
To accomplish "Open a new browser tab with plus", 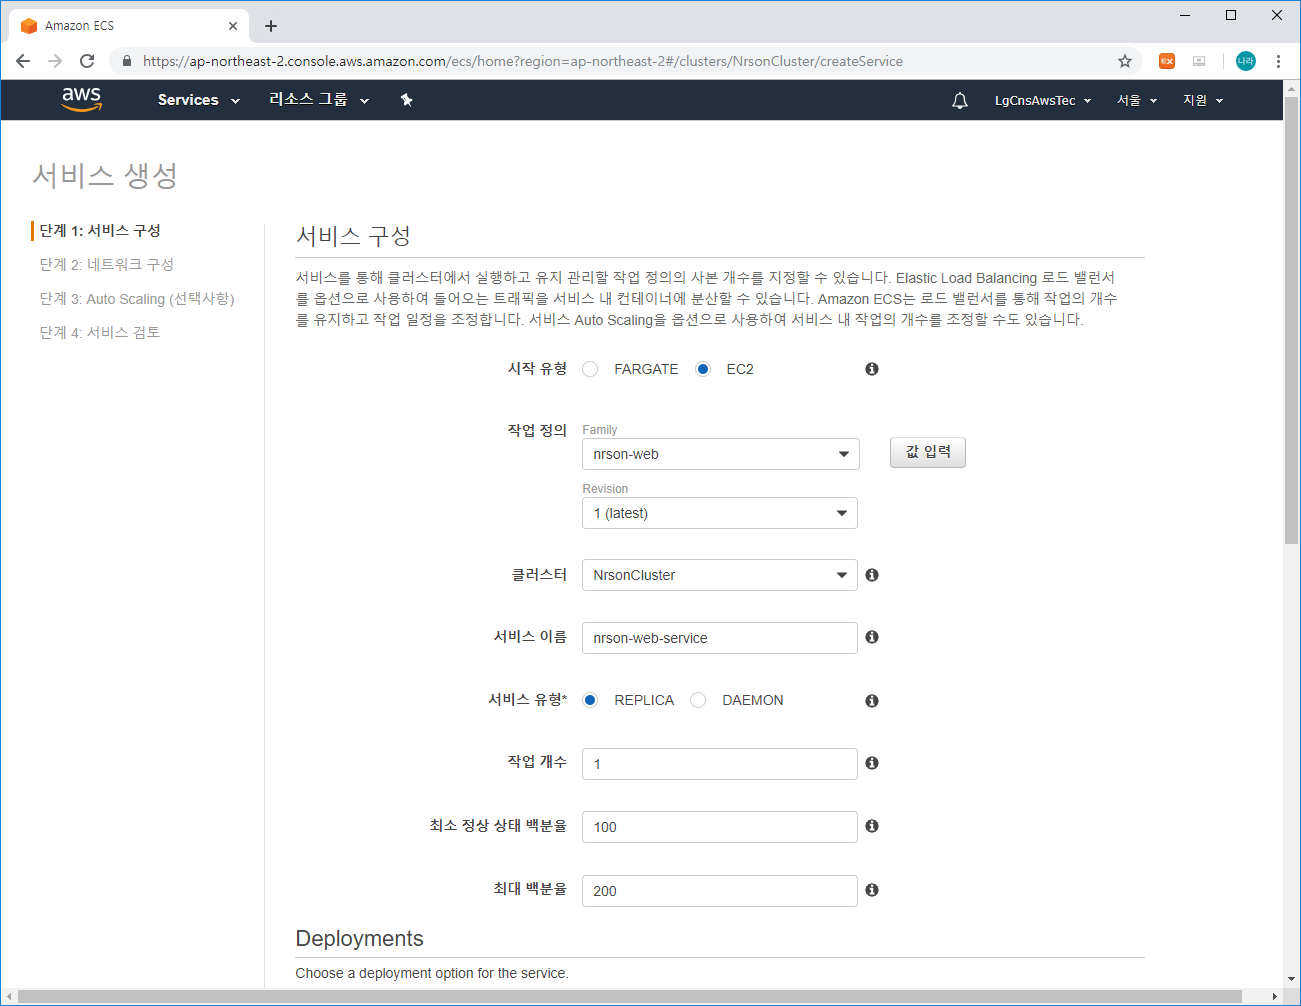I will 271,26.
